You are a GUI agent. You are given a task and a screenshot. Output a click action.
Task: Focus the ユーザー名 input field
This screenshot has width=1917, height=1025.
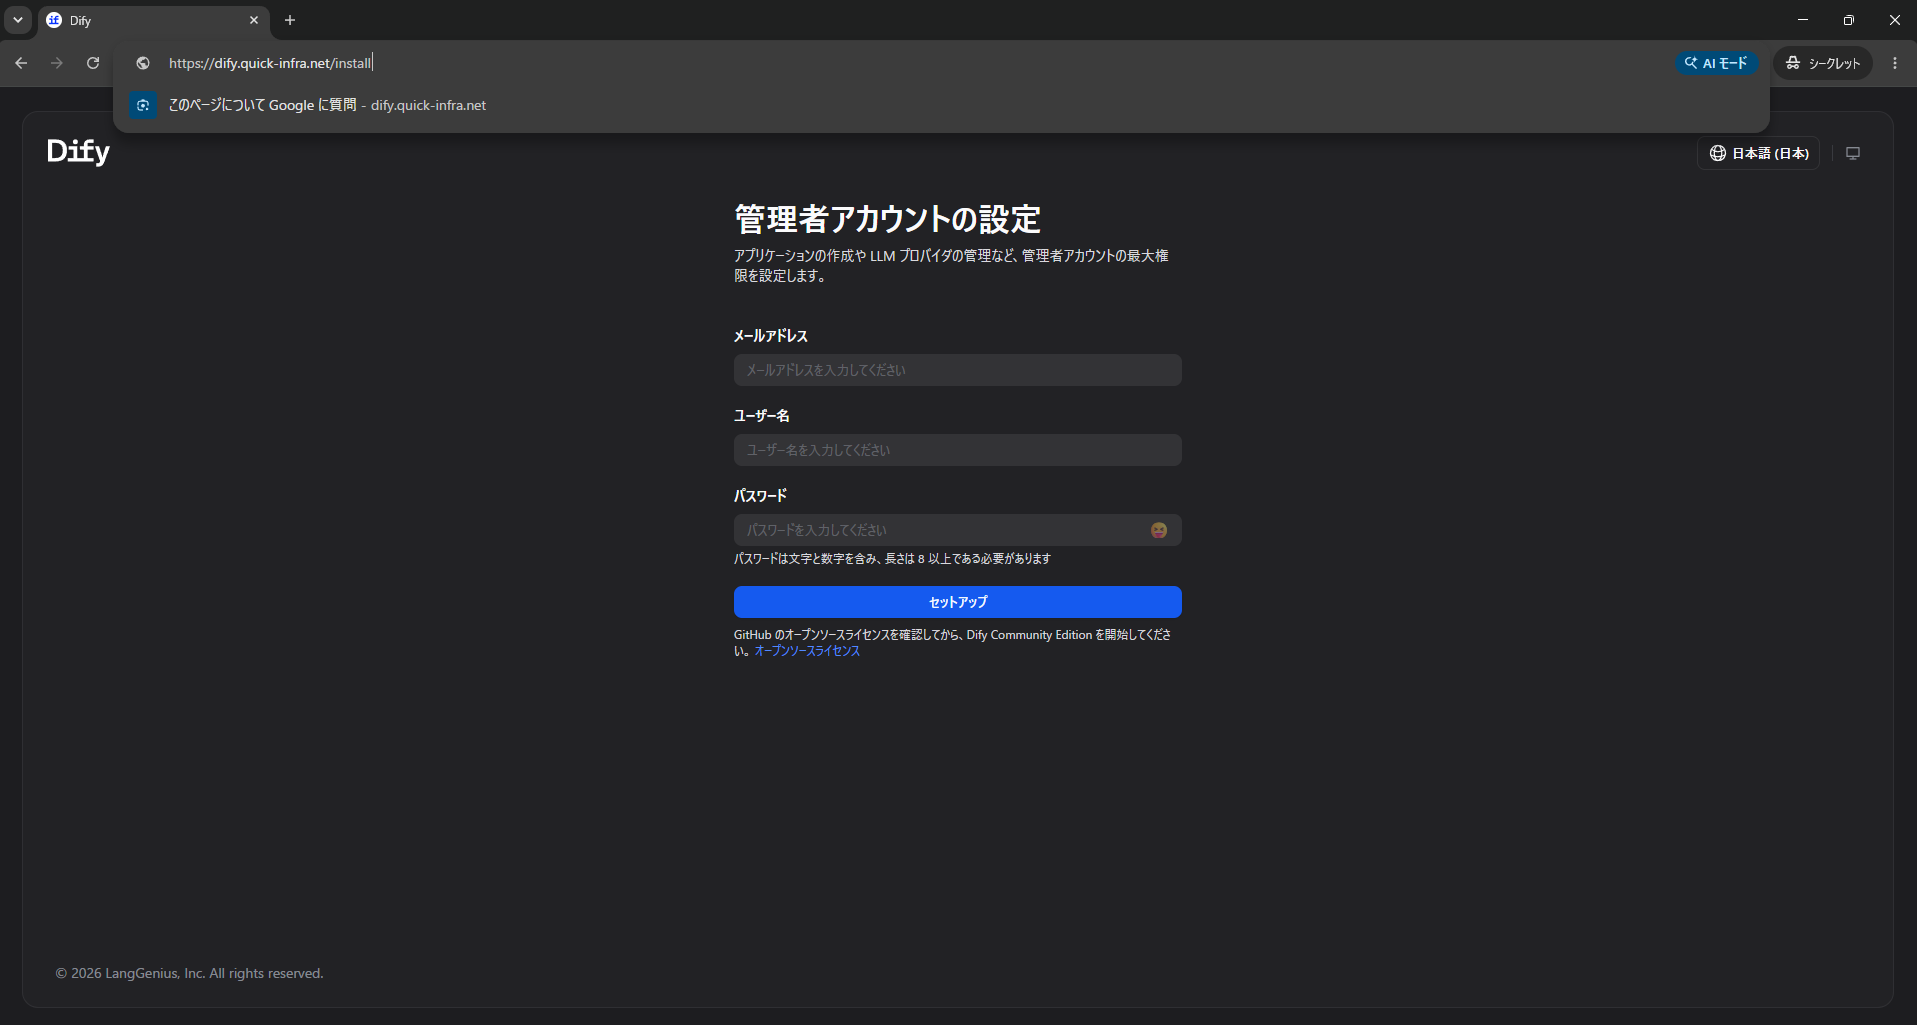pos(957,450)
